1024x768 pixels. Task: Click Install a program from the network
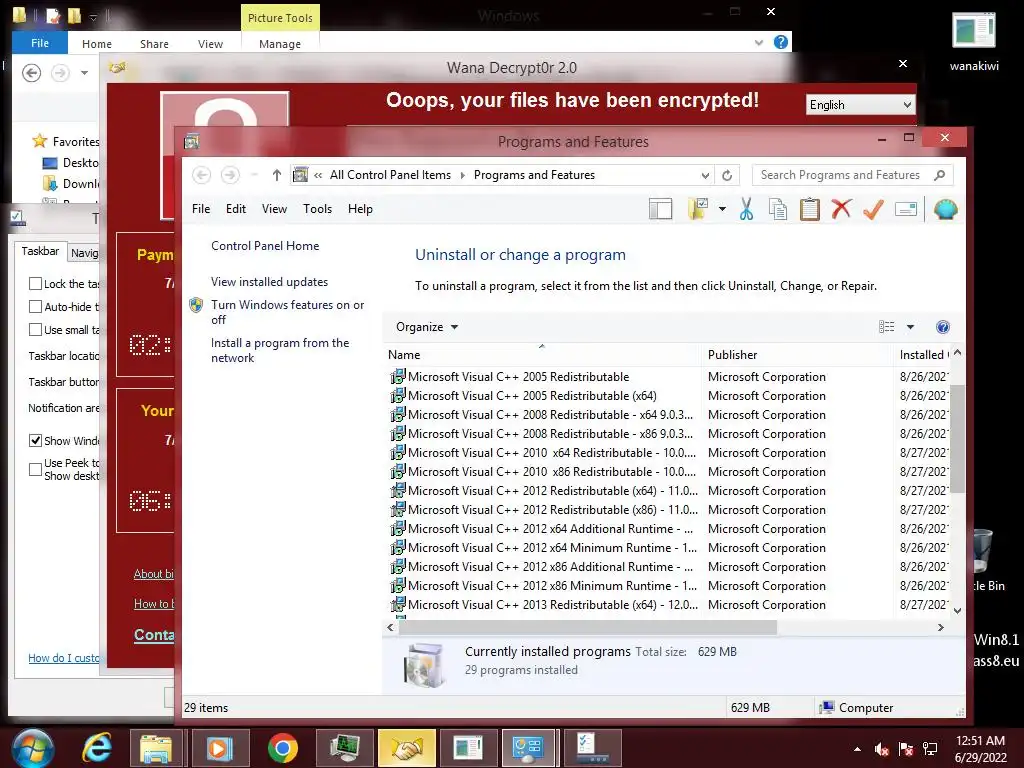[280, 350]
